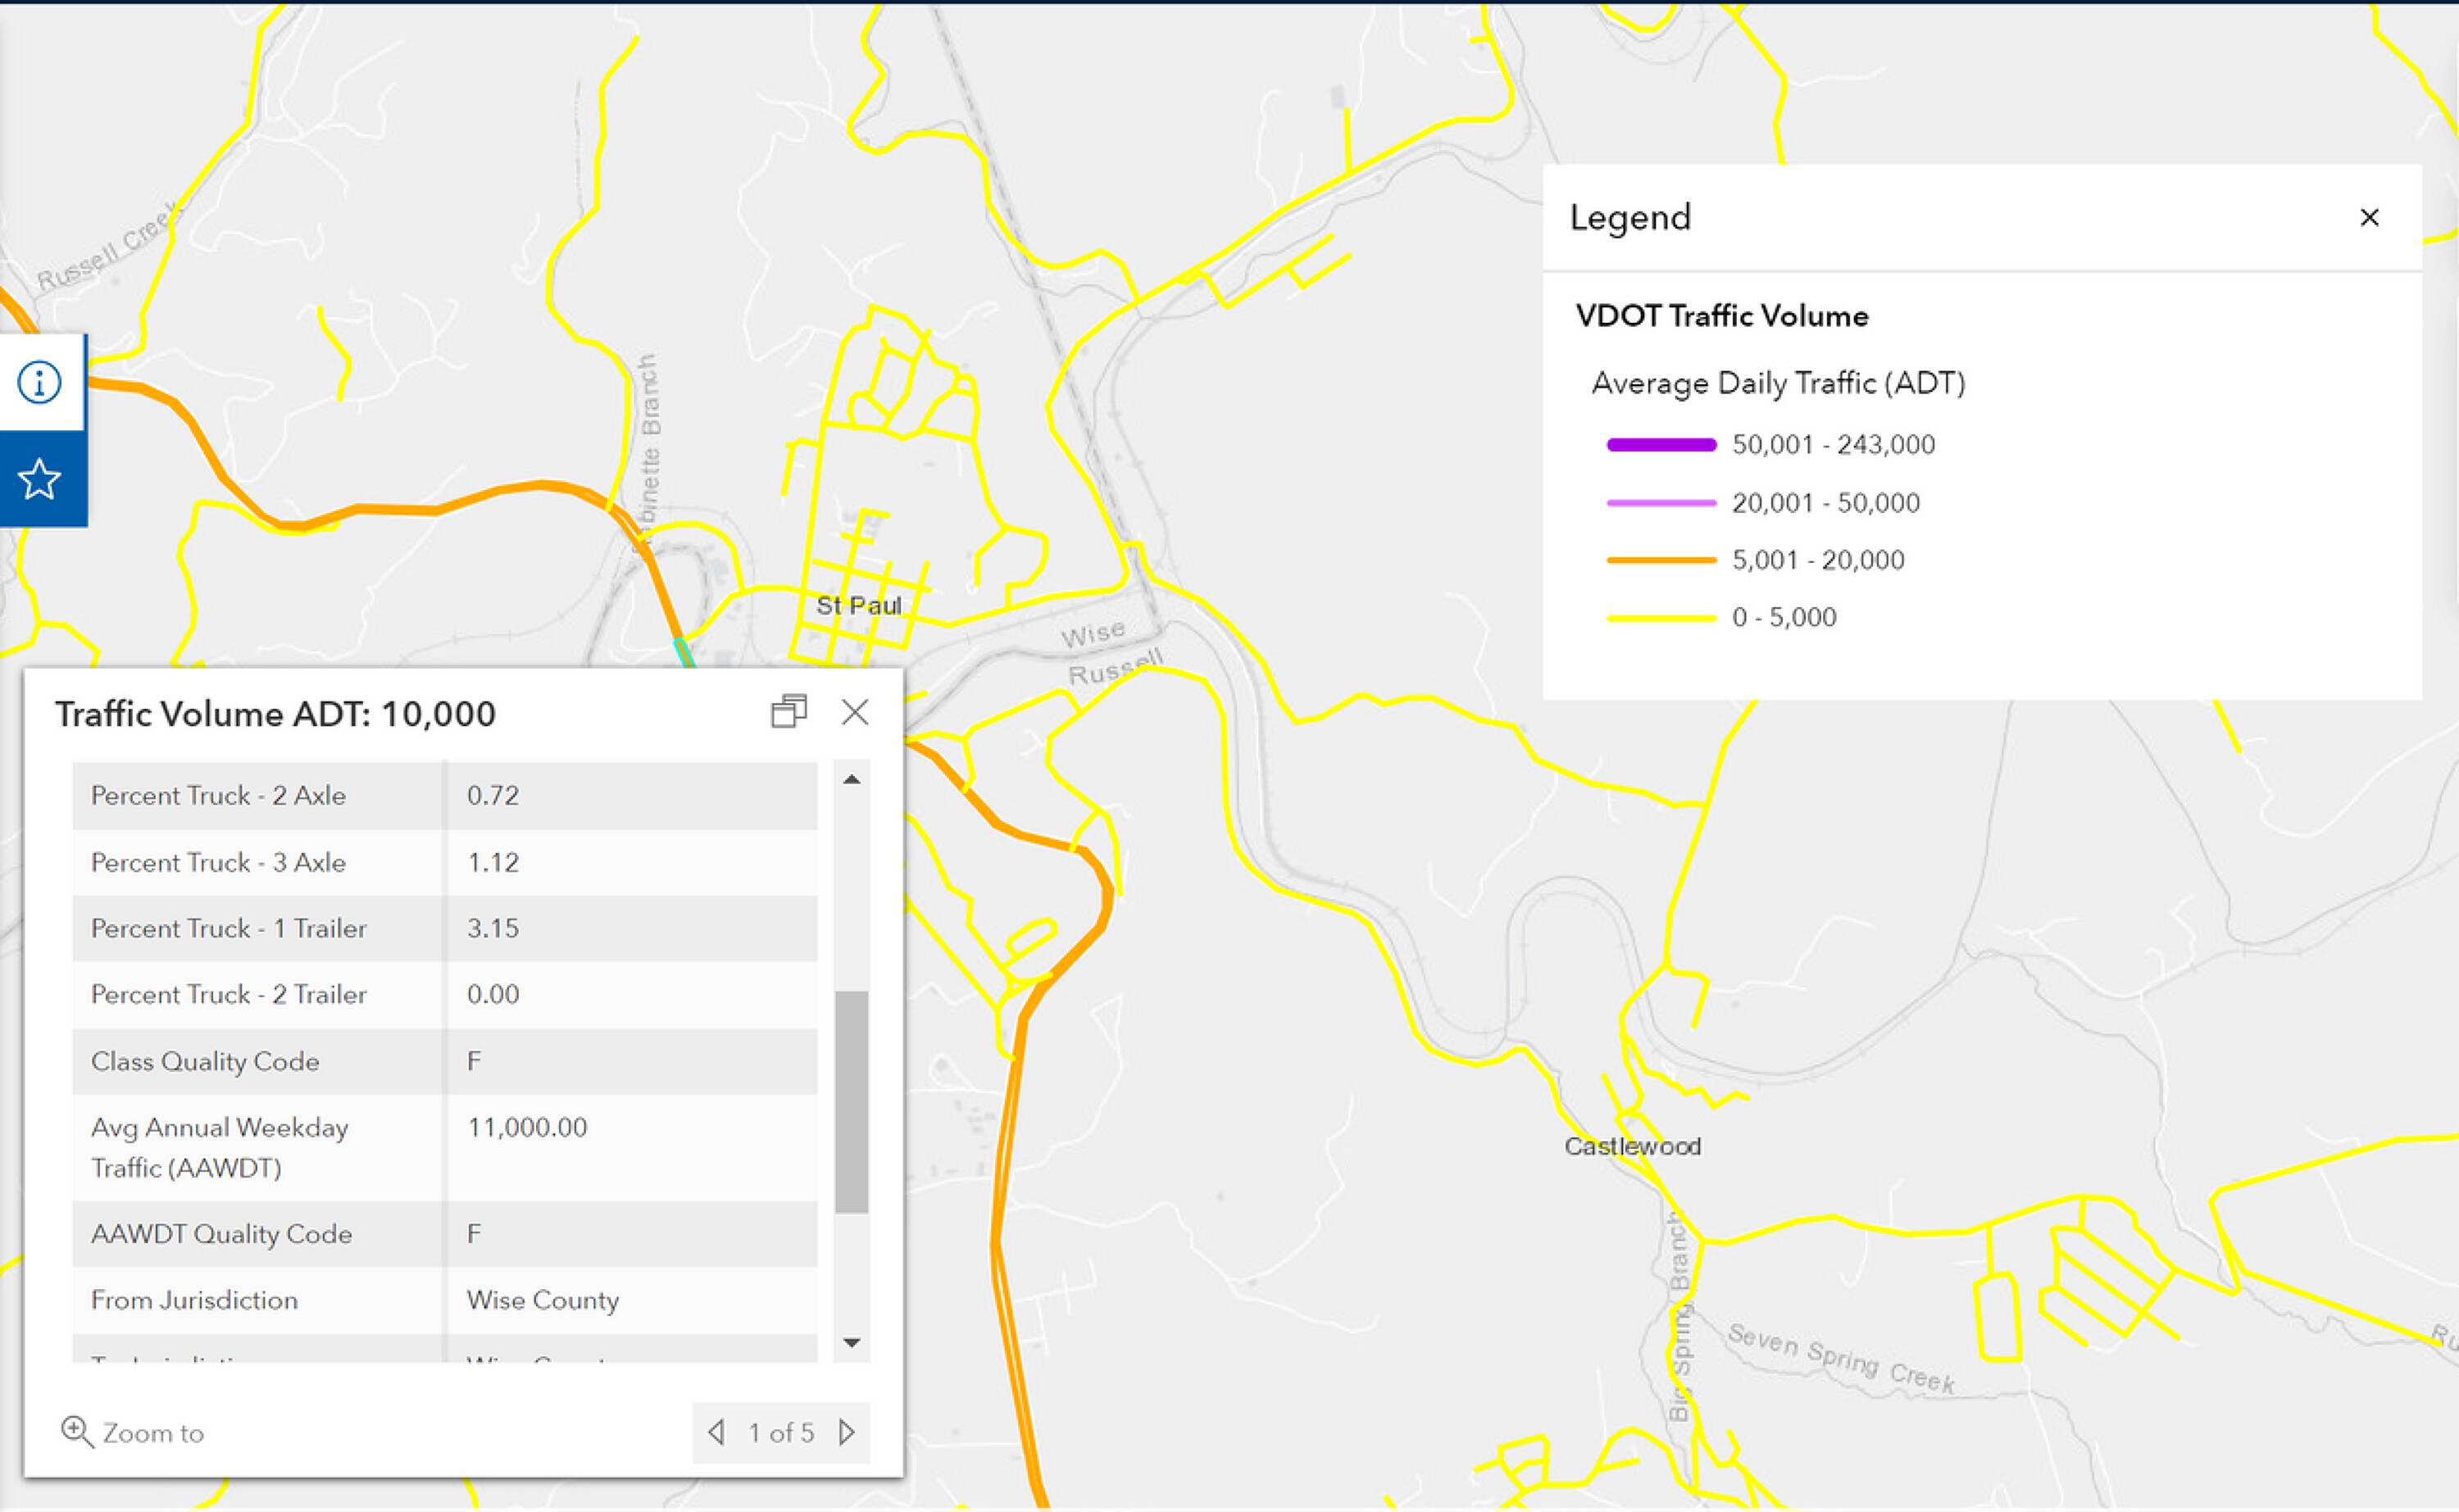Image resolution: width=2459 pixels, height=1512 pixels.
Task: Dock the Traffic Volume popup
Action: click(789, 712)
